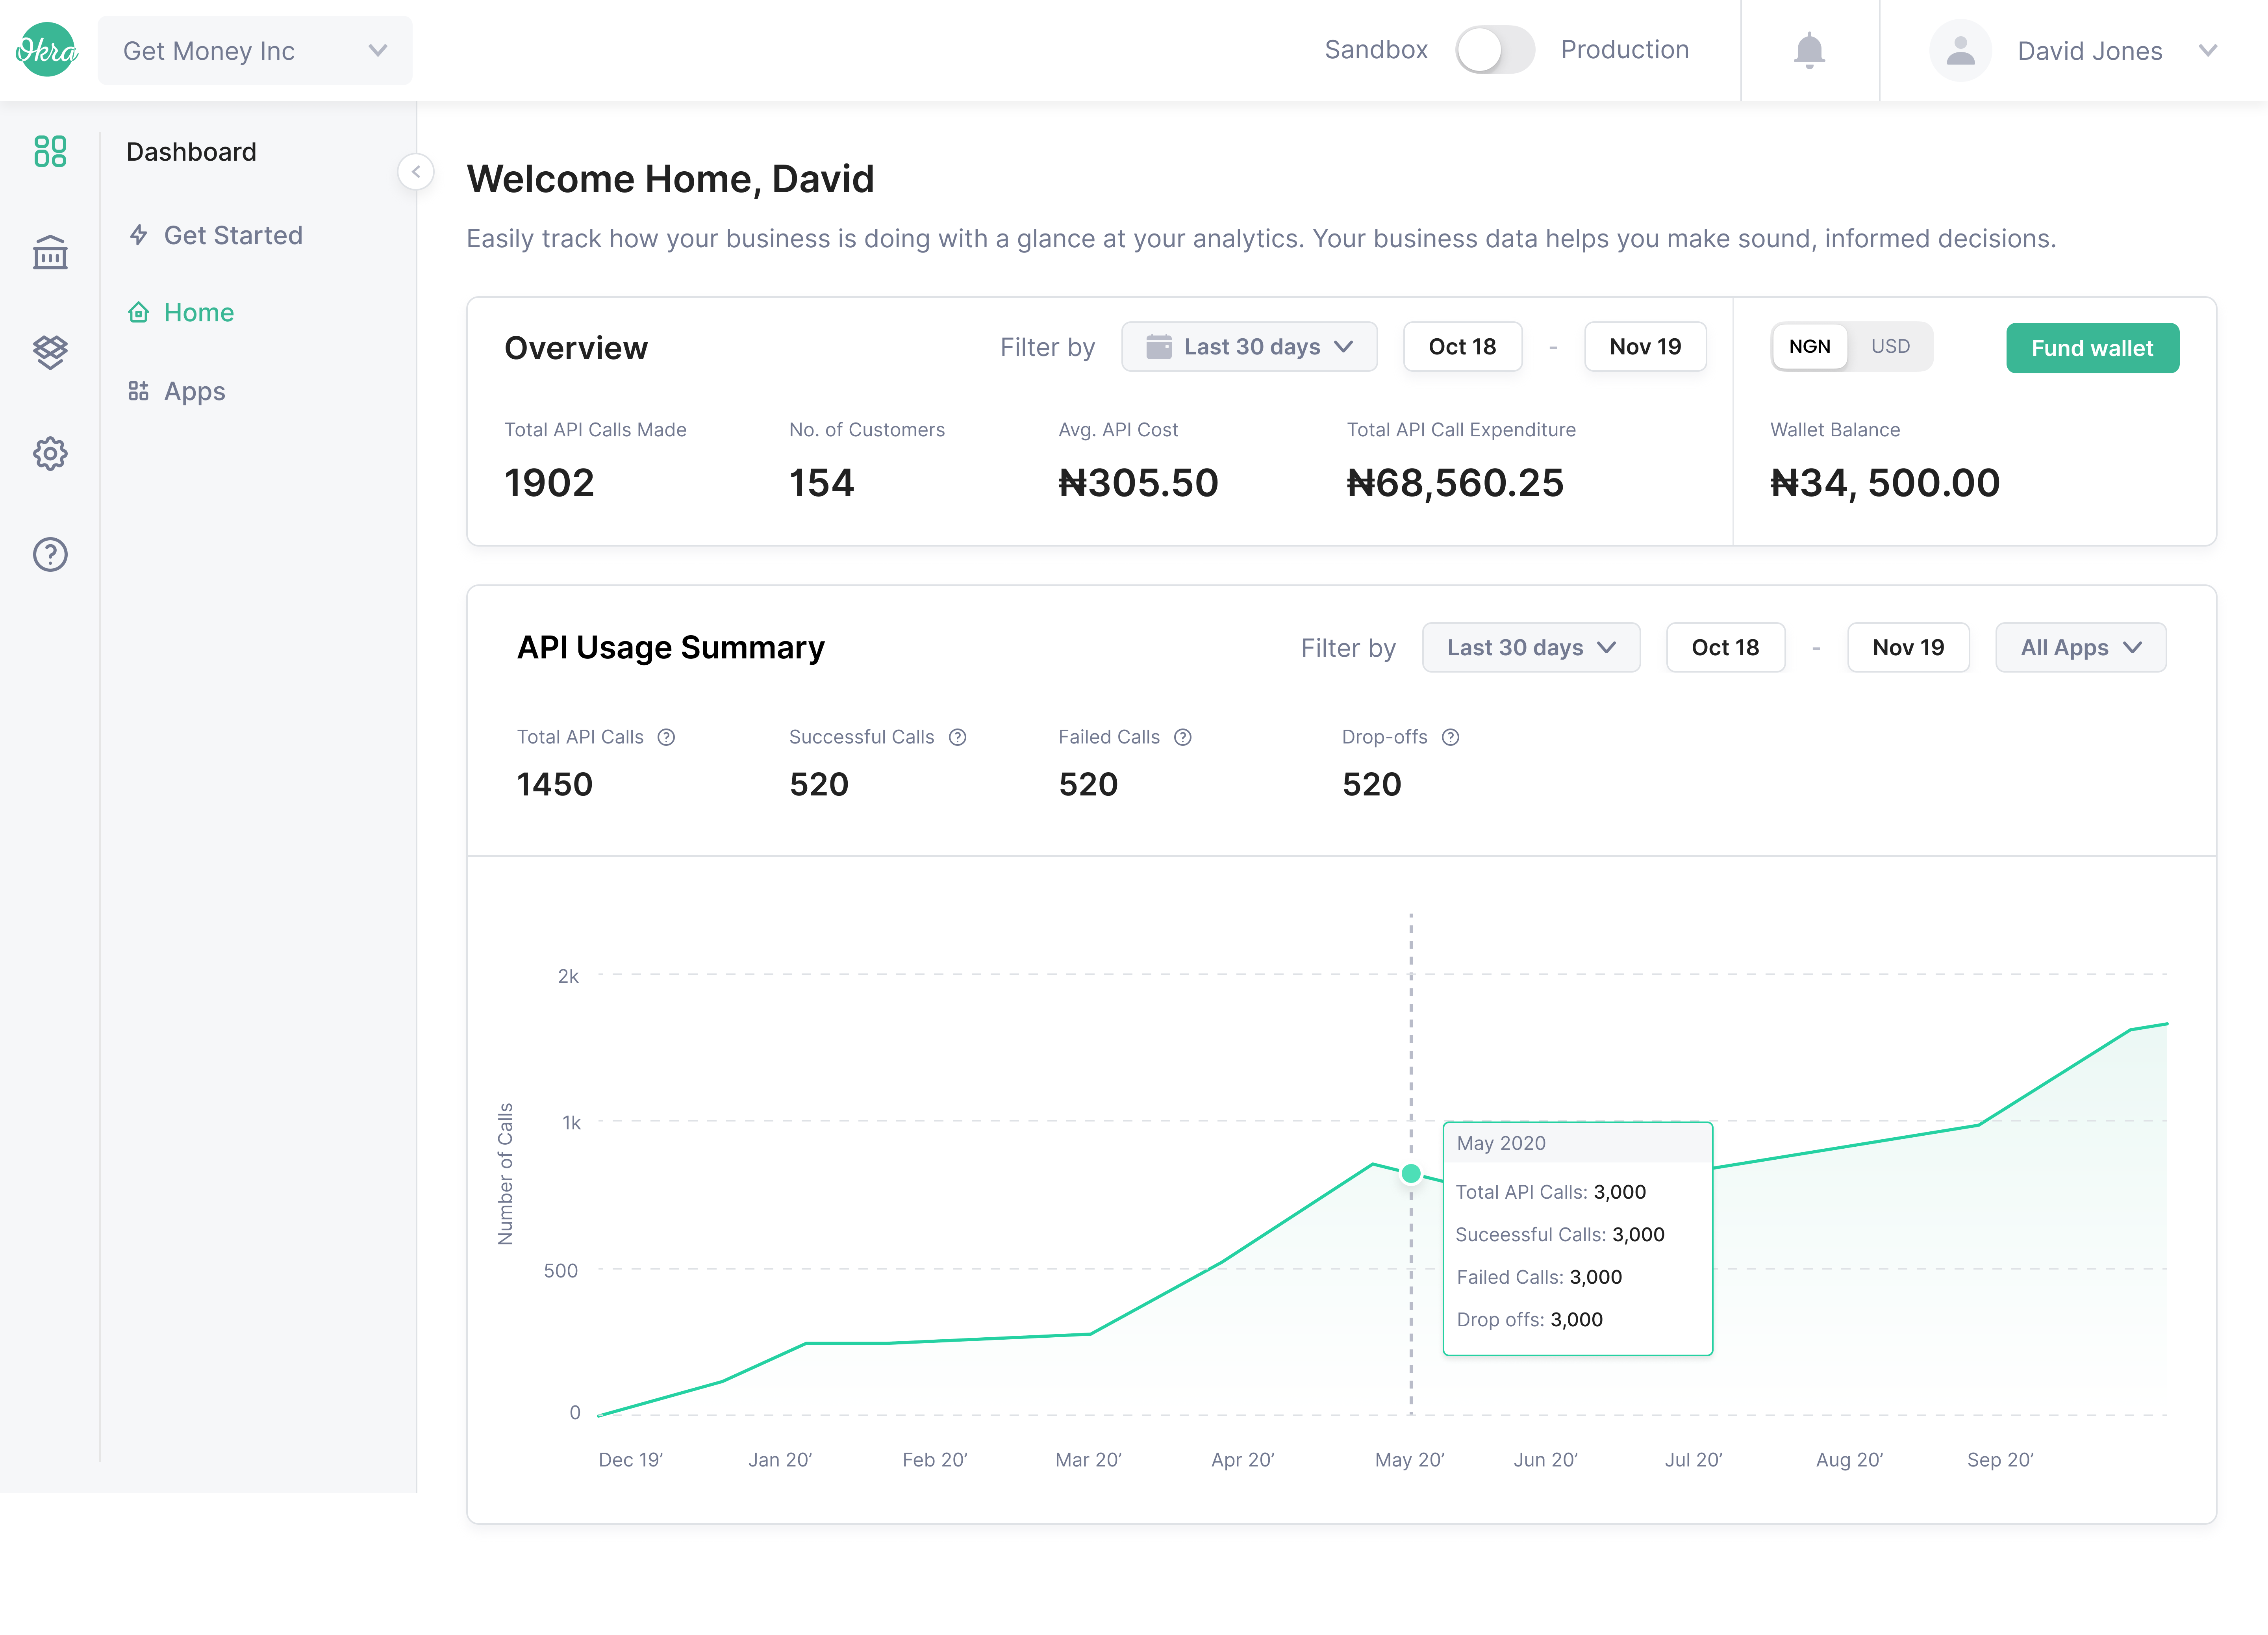Click the Total API Calls Made value 1902

[549, 483]
